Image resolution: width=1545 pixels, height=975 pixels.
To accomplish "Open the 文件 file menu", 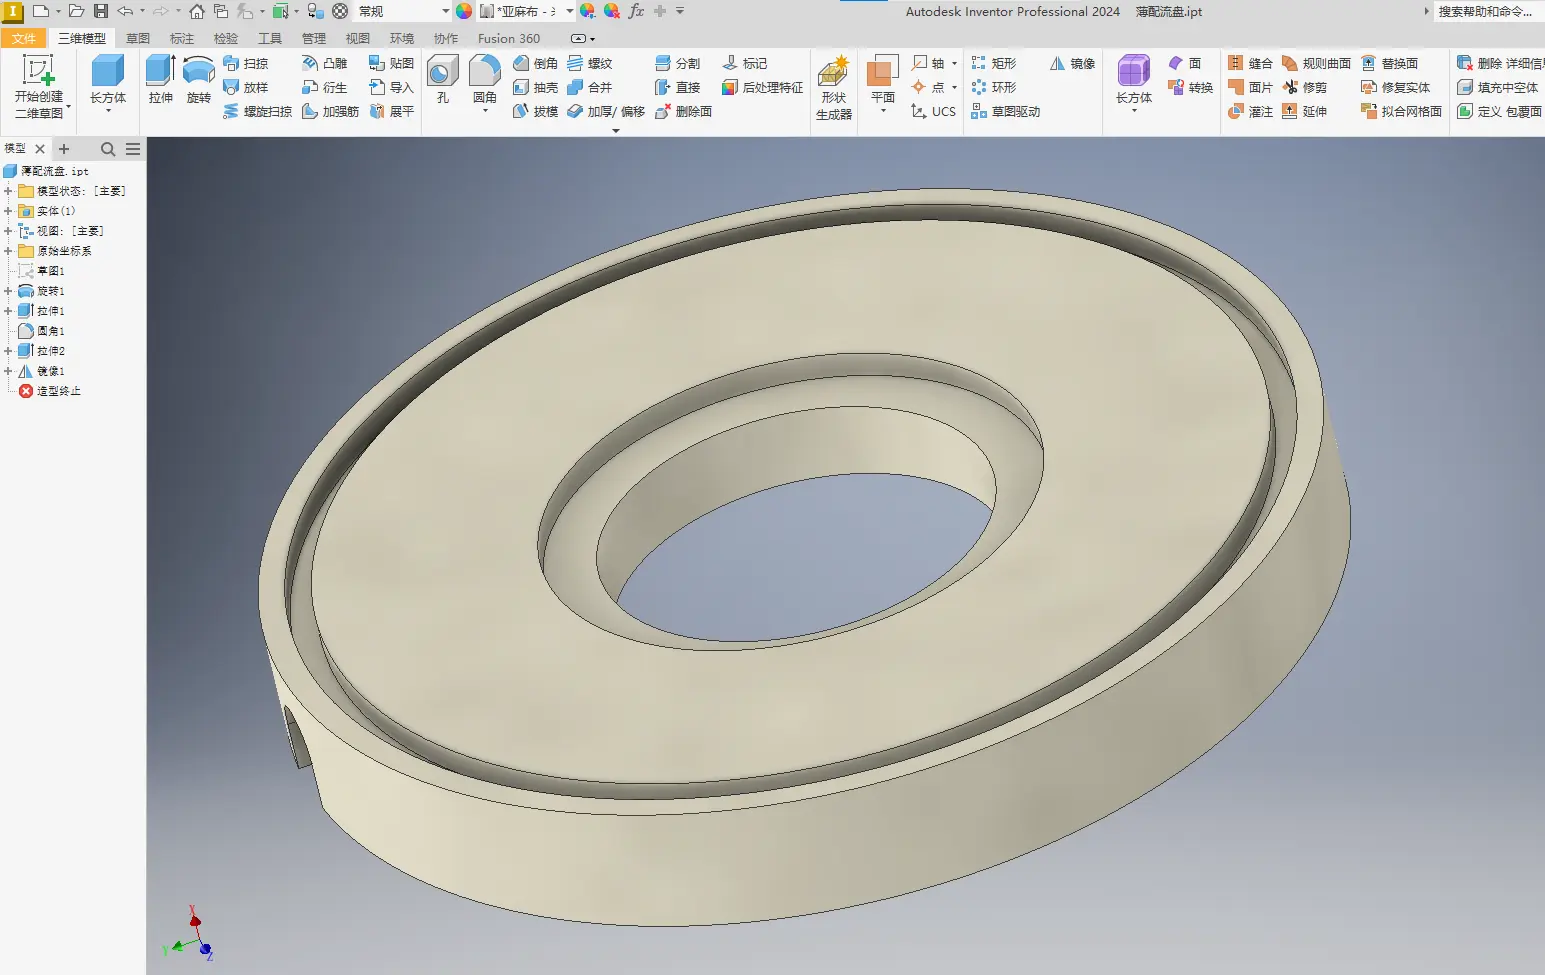I will click(x=24, y=38).
